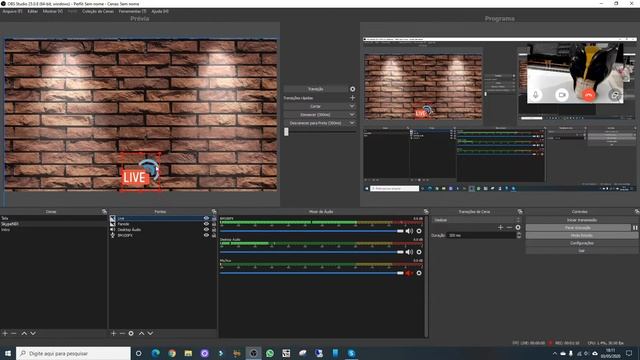
Task: Toggle visibility of the BM100FX source
Action: click(x=206, y=235)
